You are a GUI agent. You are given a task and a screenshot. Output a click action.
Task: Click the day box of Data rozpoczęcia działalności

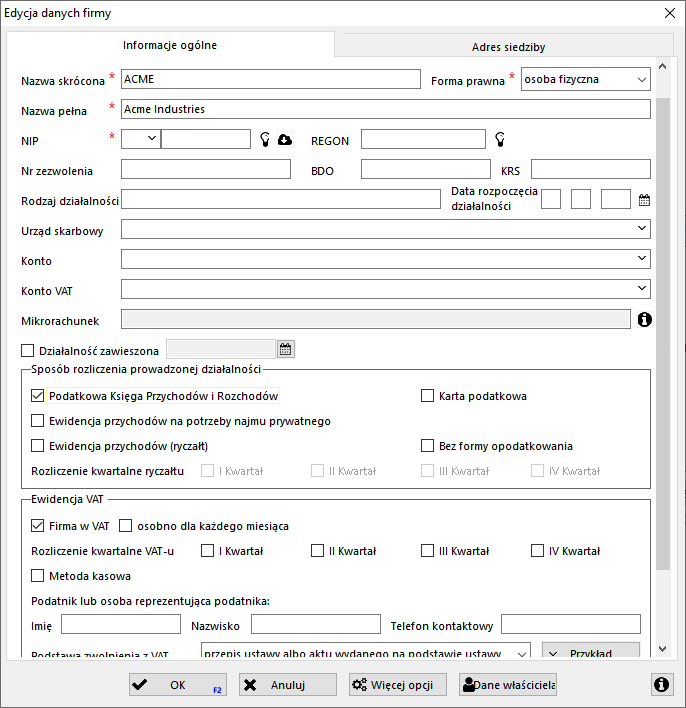pyautogui.click(x=551, y=199)
